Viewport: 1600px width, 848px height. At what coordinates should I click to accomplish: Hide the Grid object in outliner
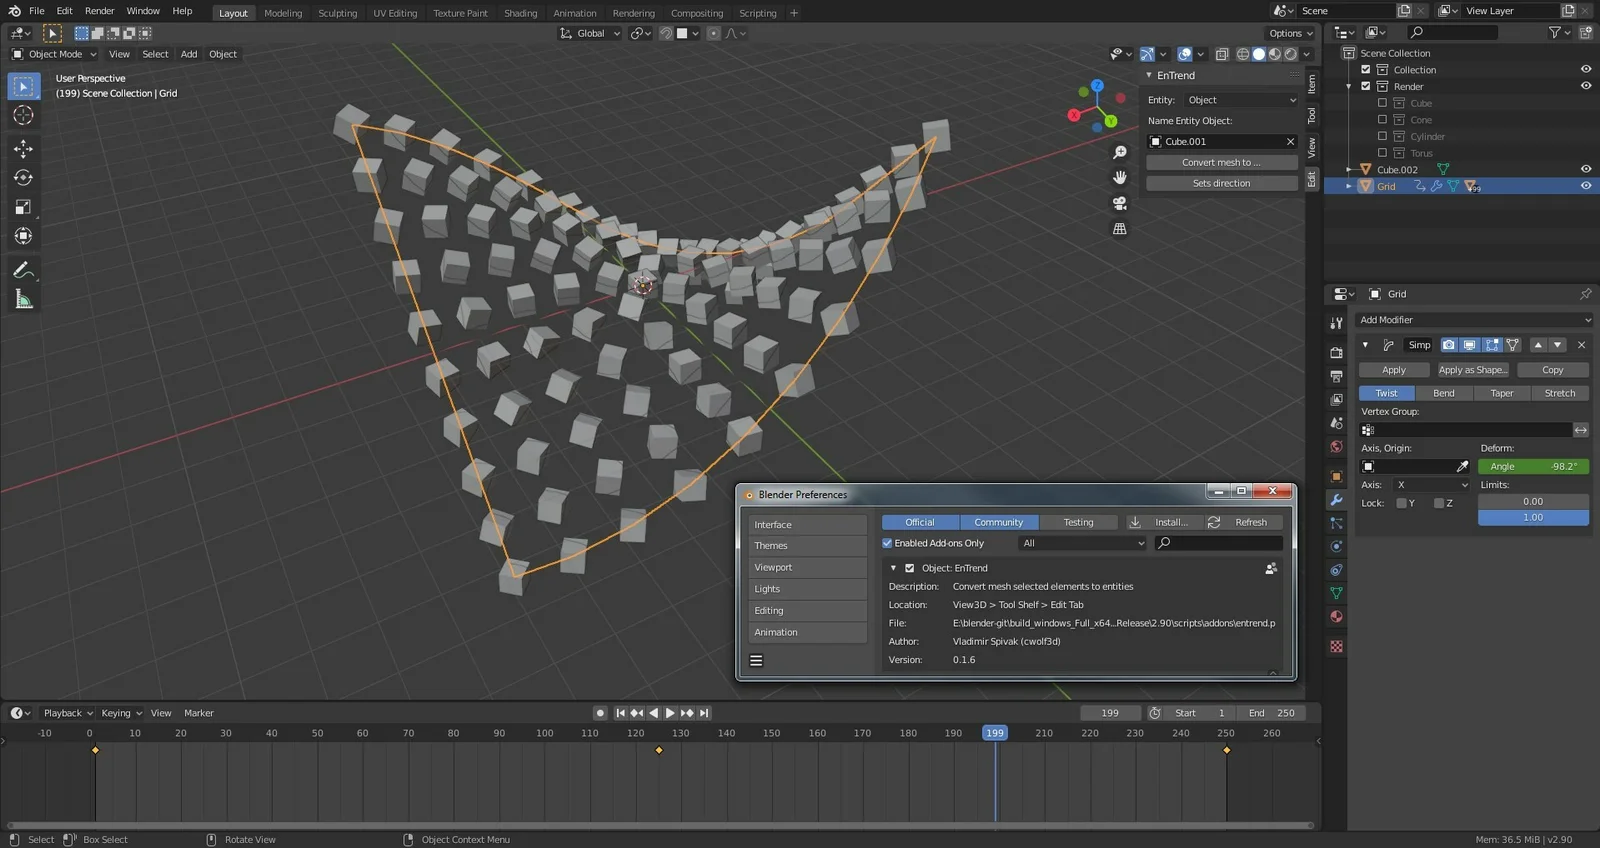[1585, 186]
